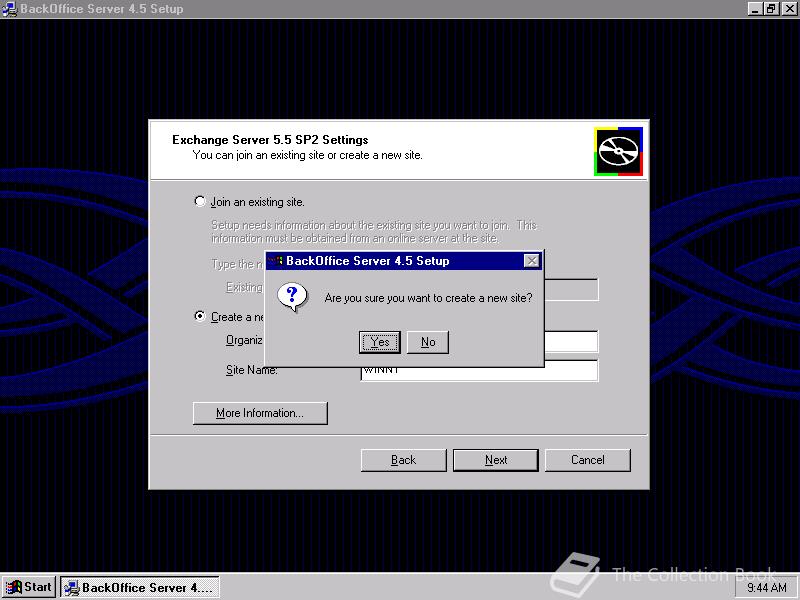Open the Windows Start menu
The image size is (800, 600).
(29, 587)
